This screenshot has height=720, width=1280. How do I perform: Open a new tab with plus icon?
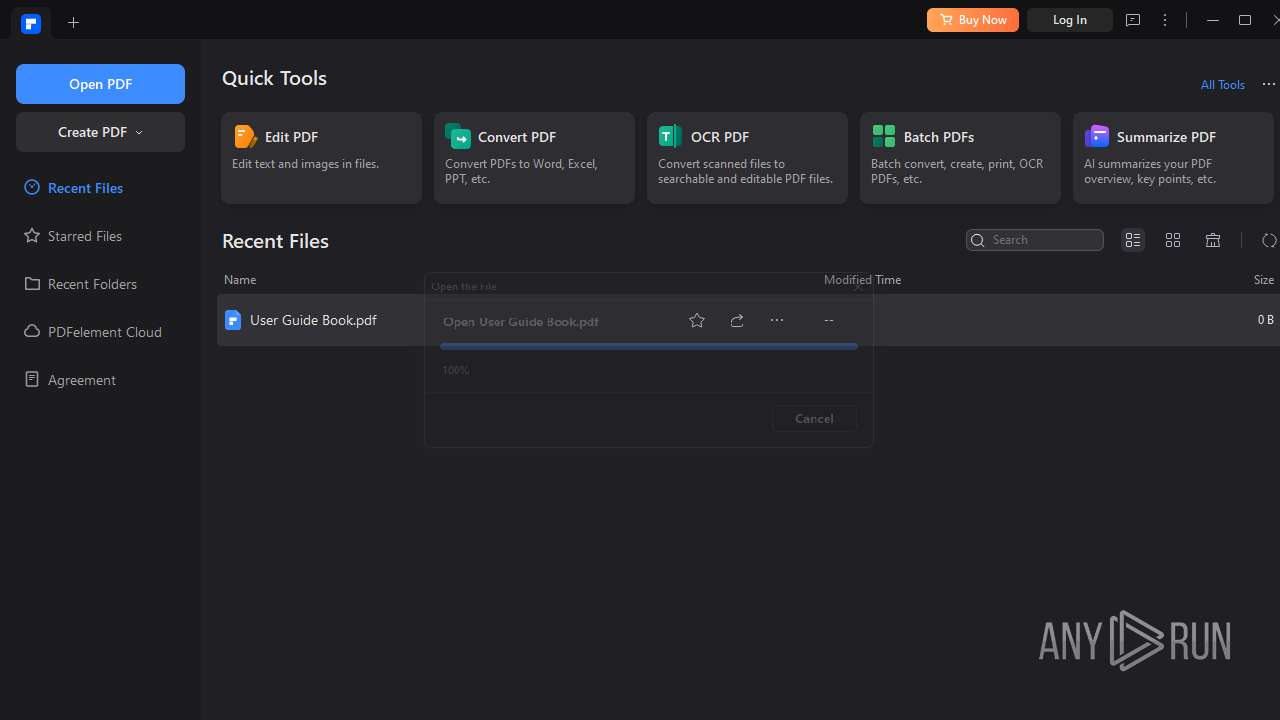click(73, 22)
